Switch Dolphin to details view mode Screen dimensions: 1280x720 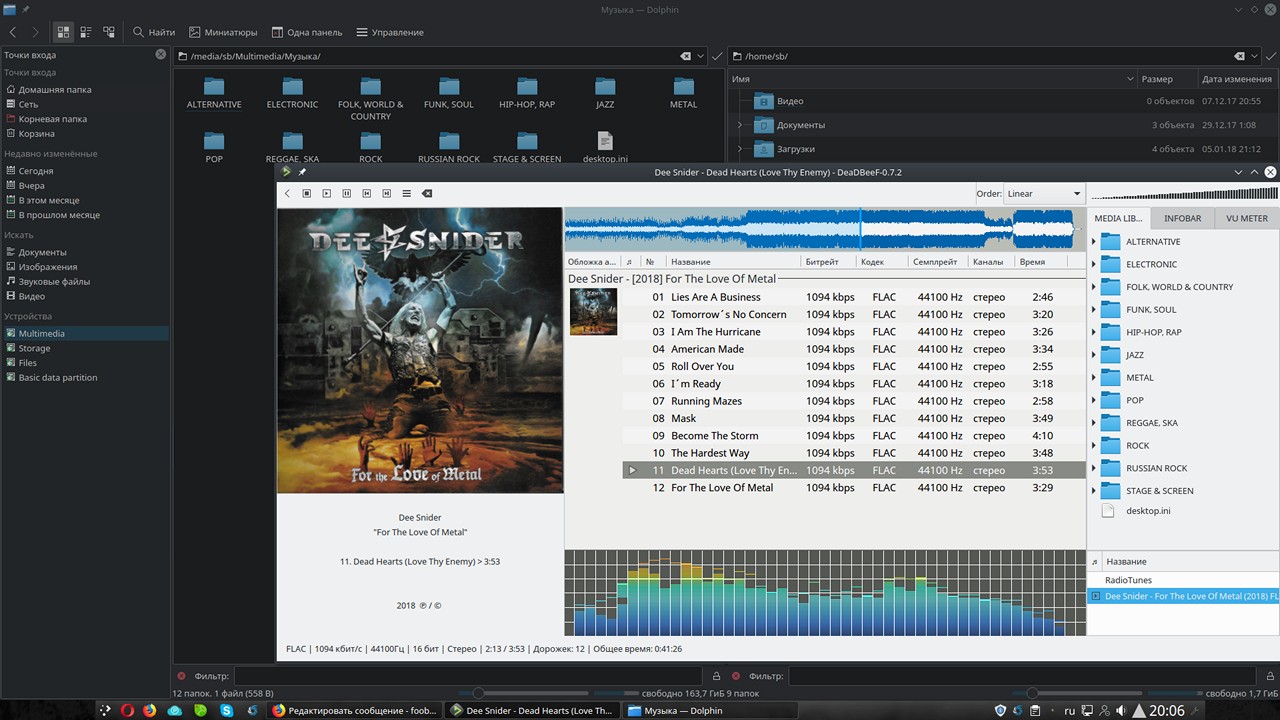coord(86,32)
